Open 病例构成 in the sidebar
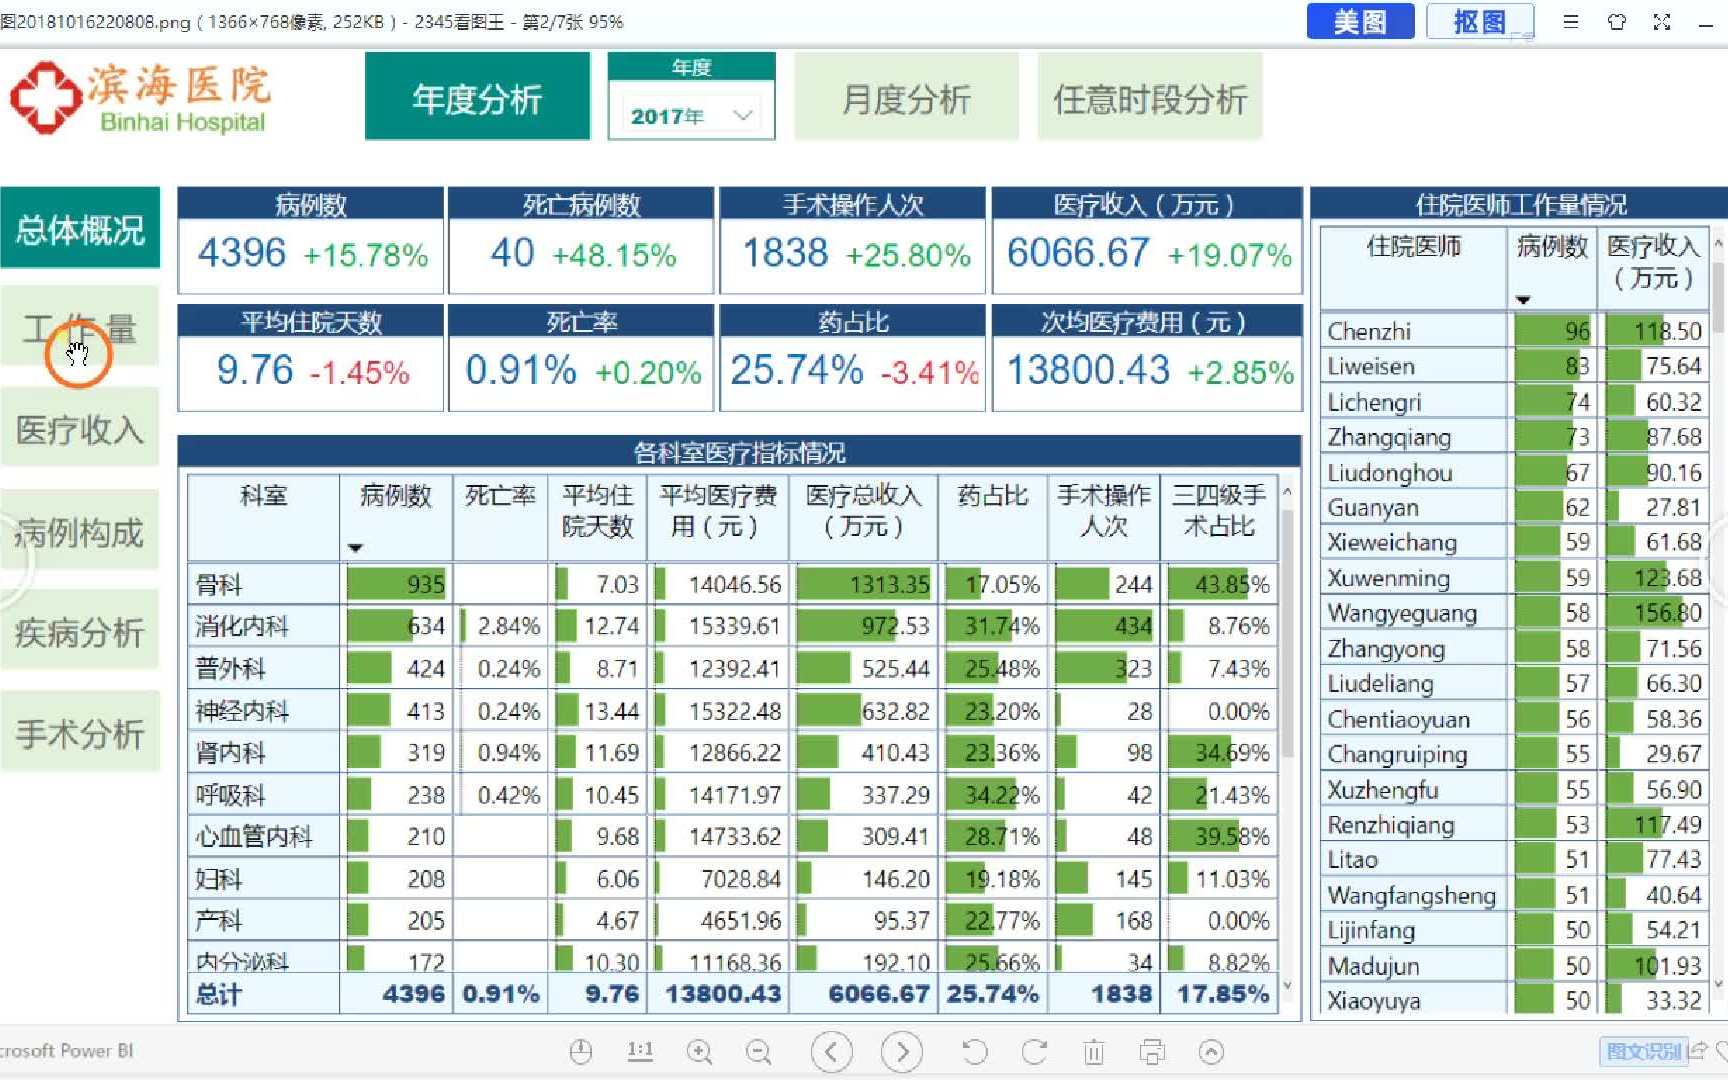1728x1080 pixels. coord(80,531)
